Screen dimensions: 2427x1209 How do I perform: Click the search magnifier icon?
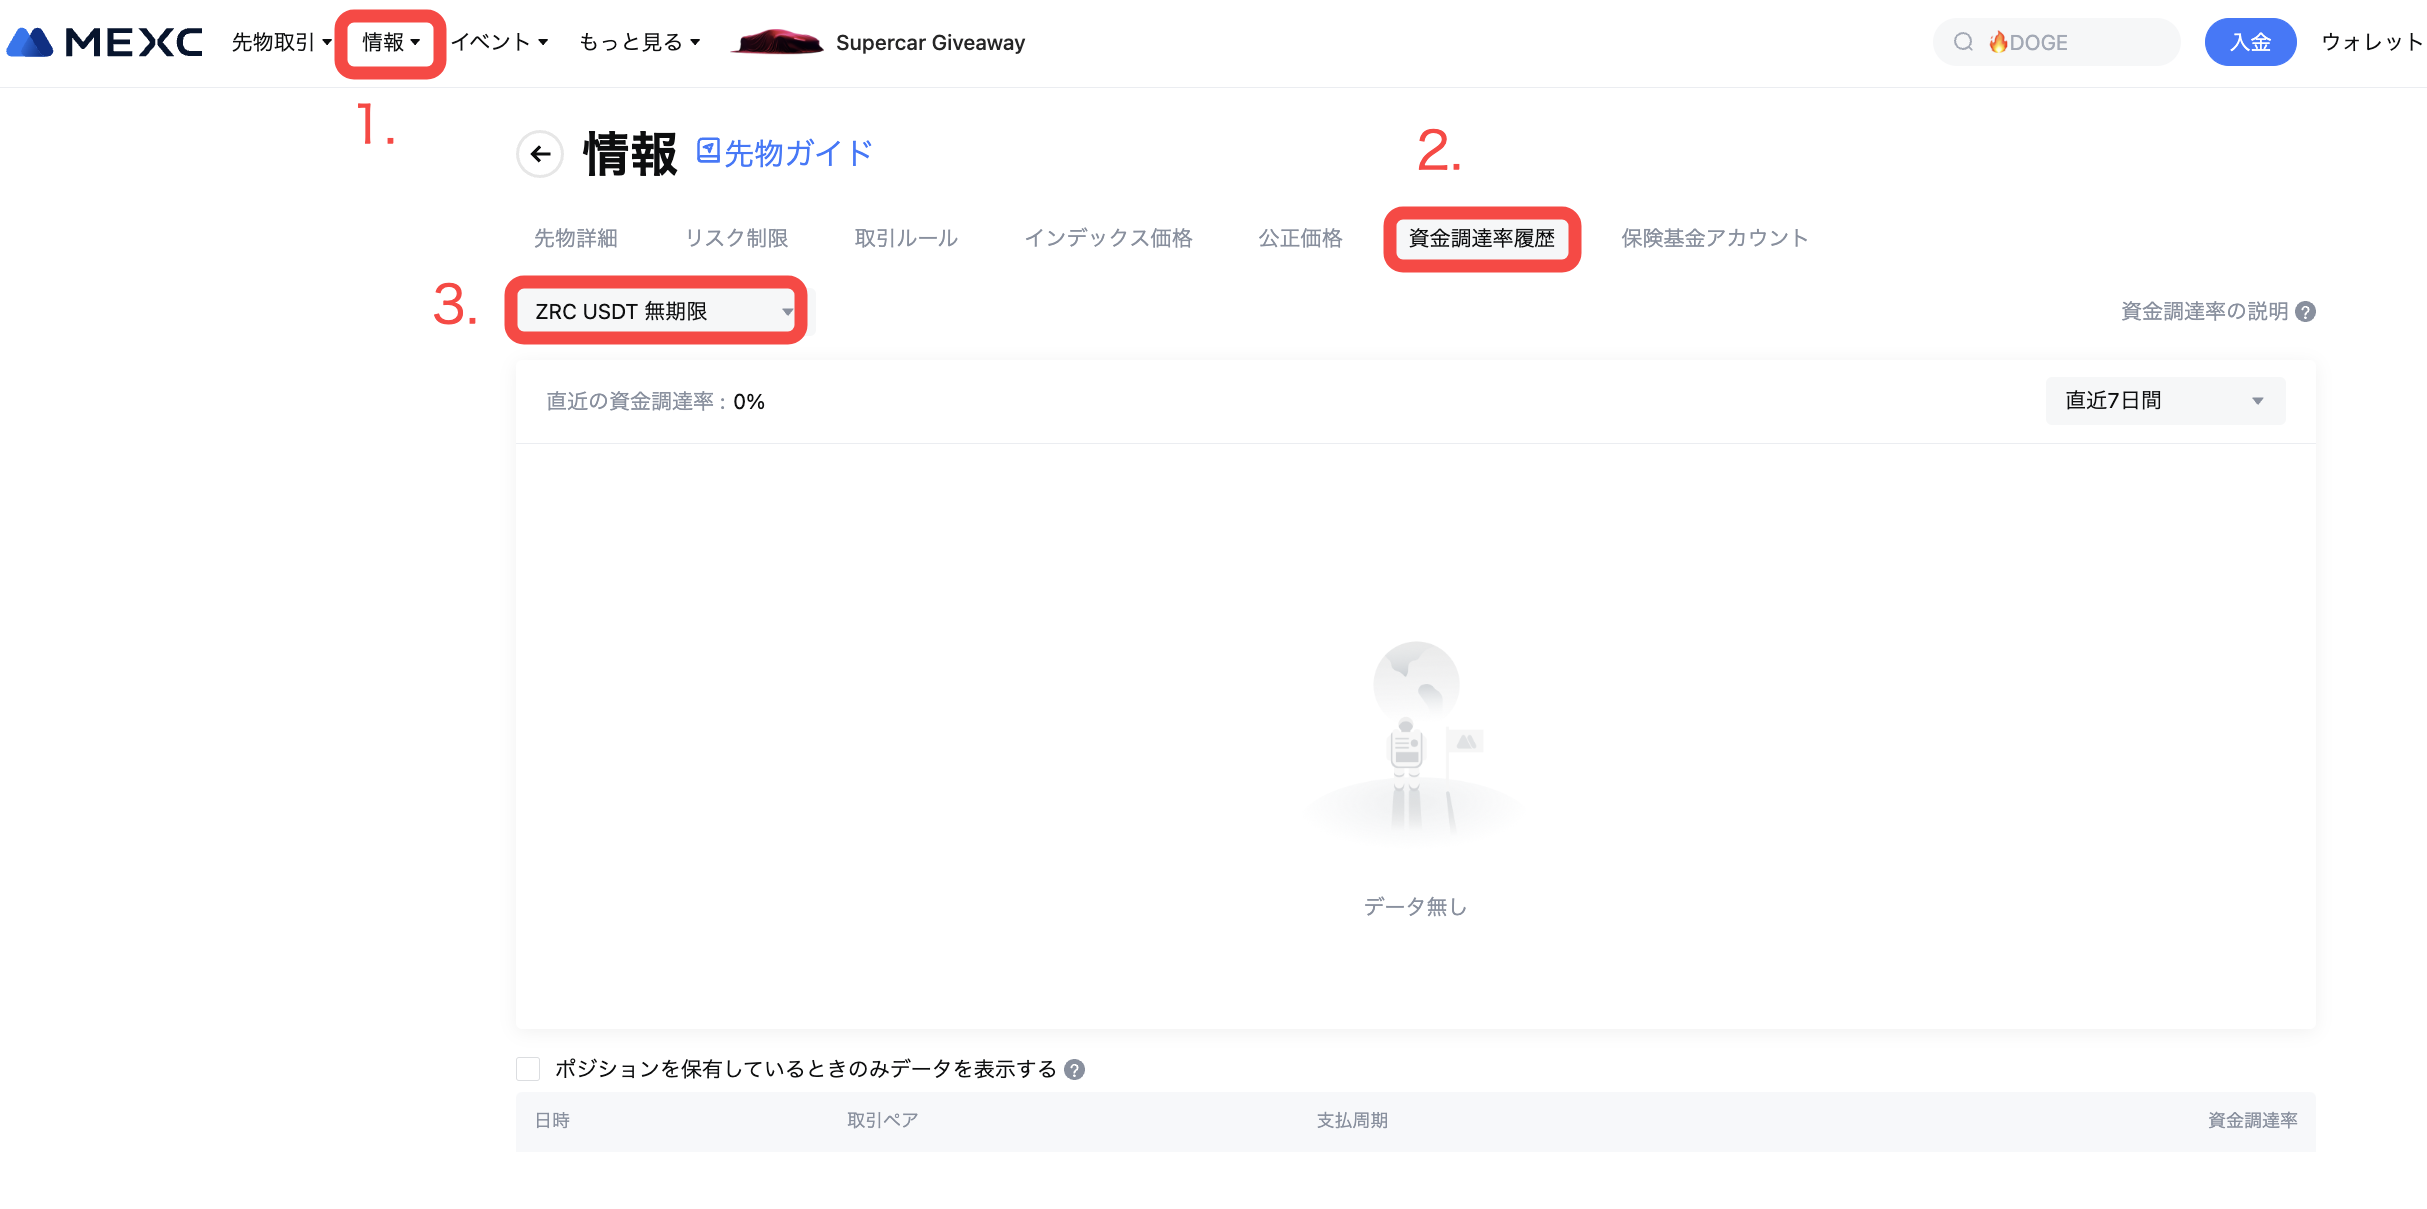pyautogui.click(x=1963, y=42)
